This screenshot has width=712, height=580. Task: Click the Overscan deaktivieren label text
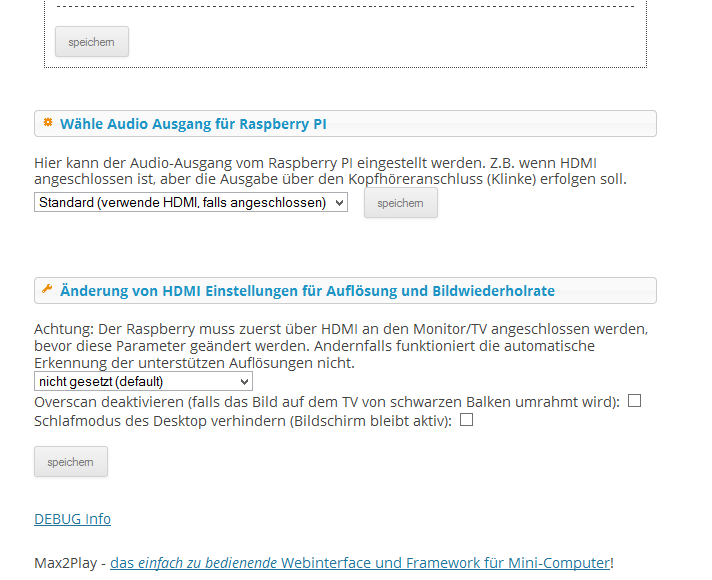(x=327, y=402)
